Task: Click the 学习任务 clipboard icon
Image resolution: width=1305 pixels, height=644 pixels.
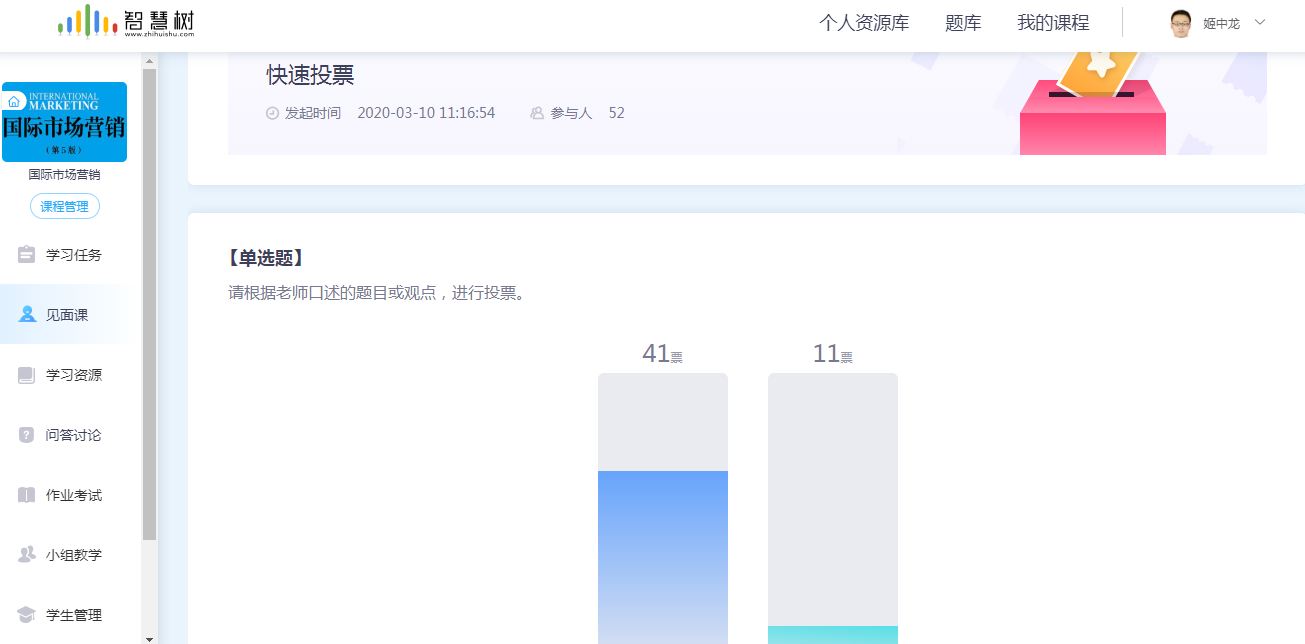Action: tap(27, 255)
